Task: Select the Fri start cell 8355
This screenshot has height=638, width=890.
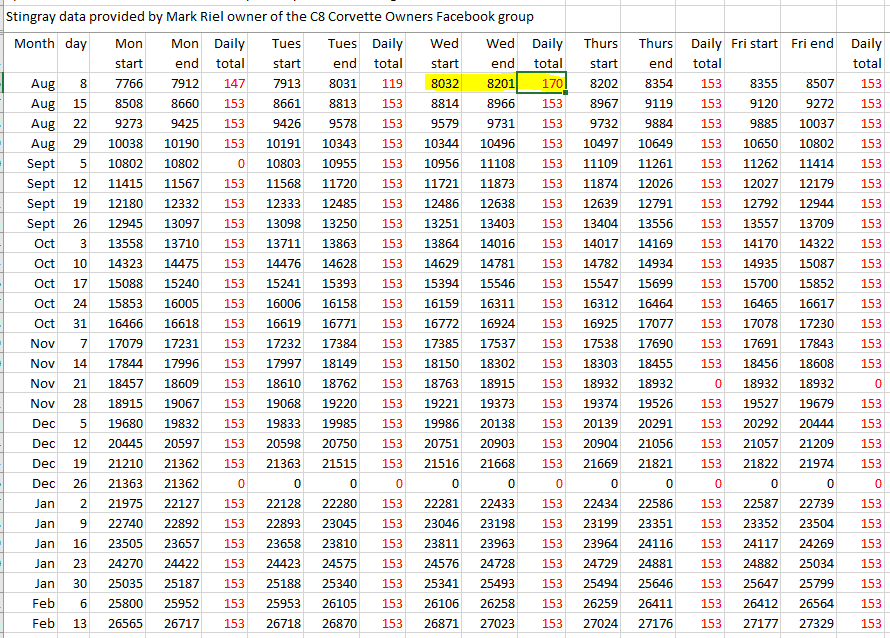Action: [756, 84]
